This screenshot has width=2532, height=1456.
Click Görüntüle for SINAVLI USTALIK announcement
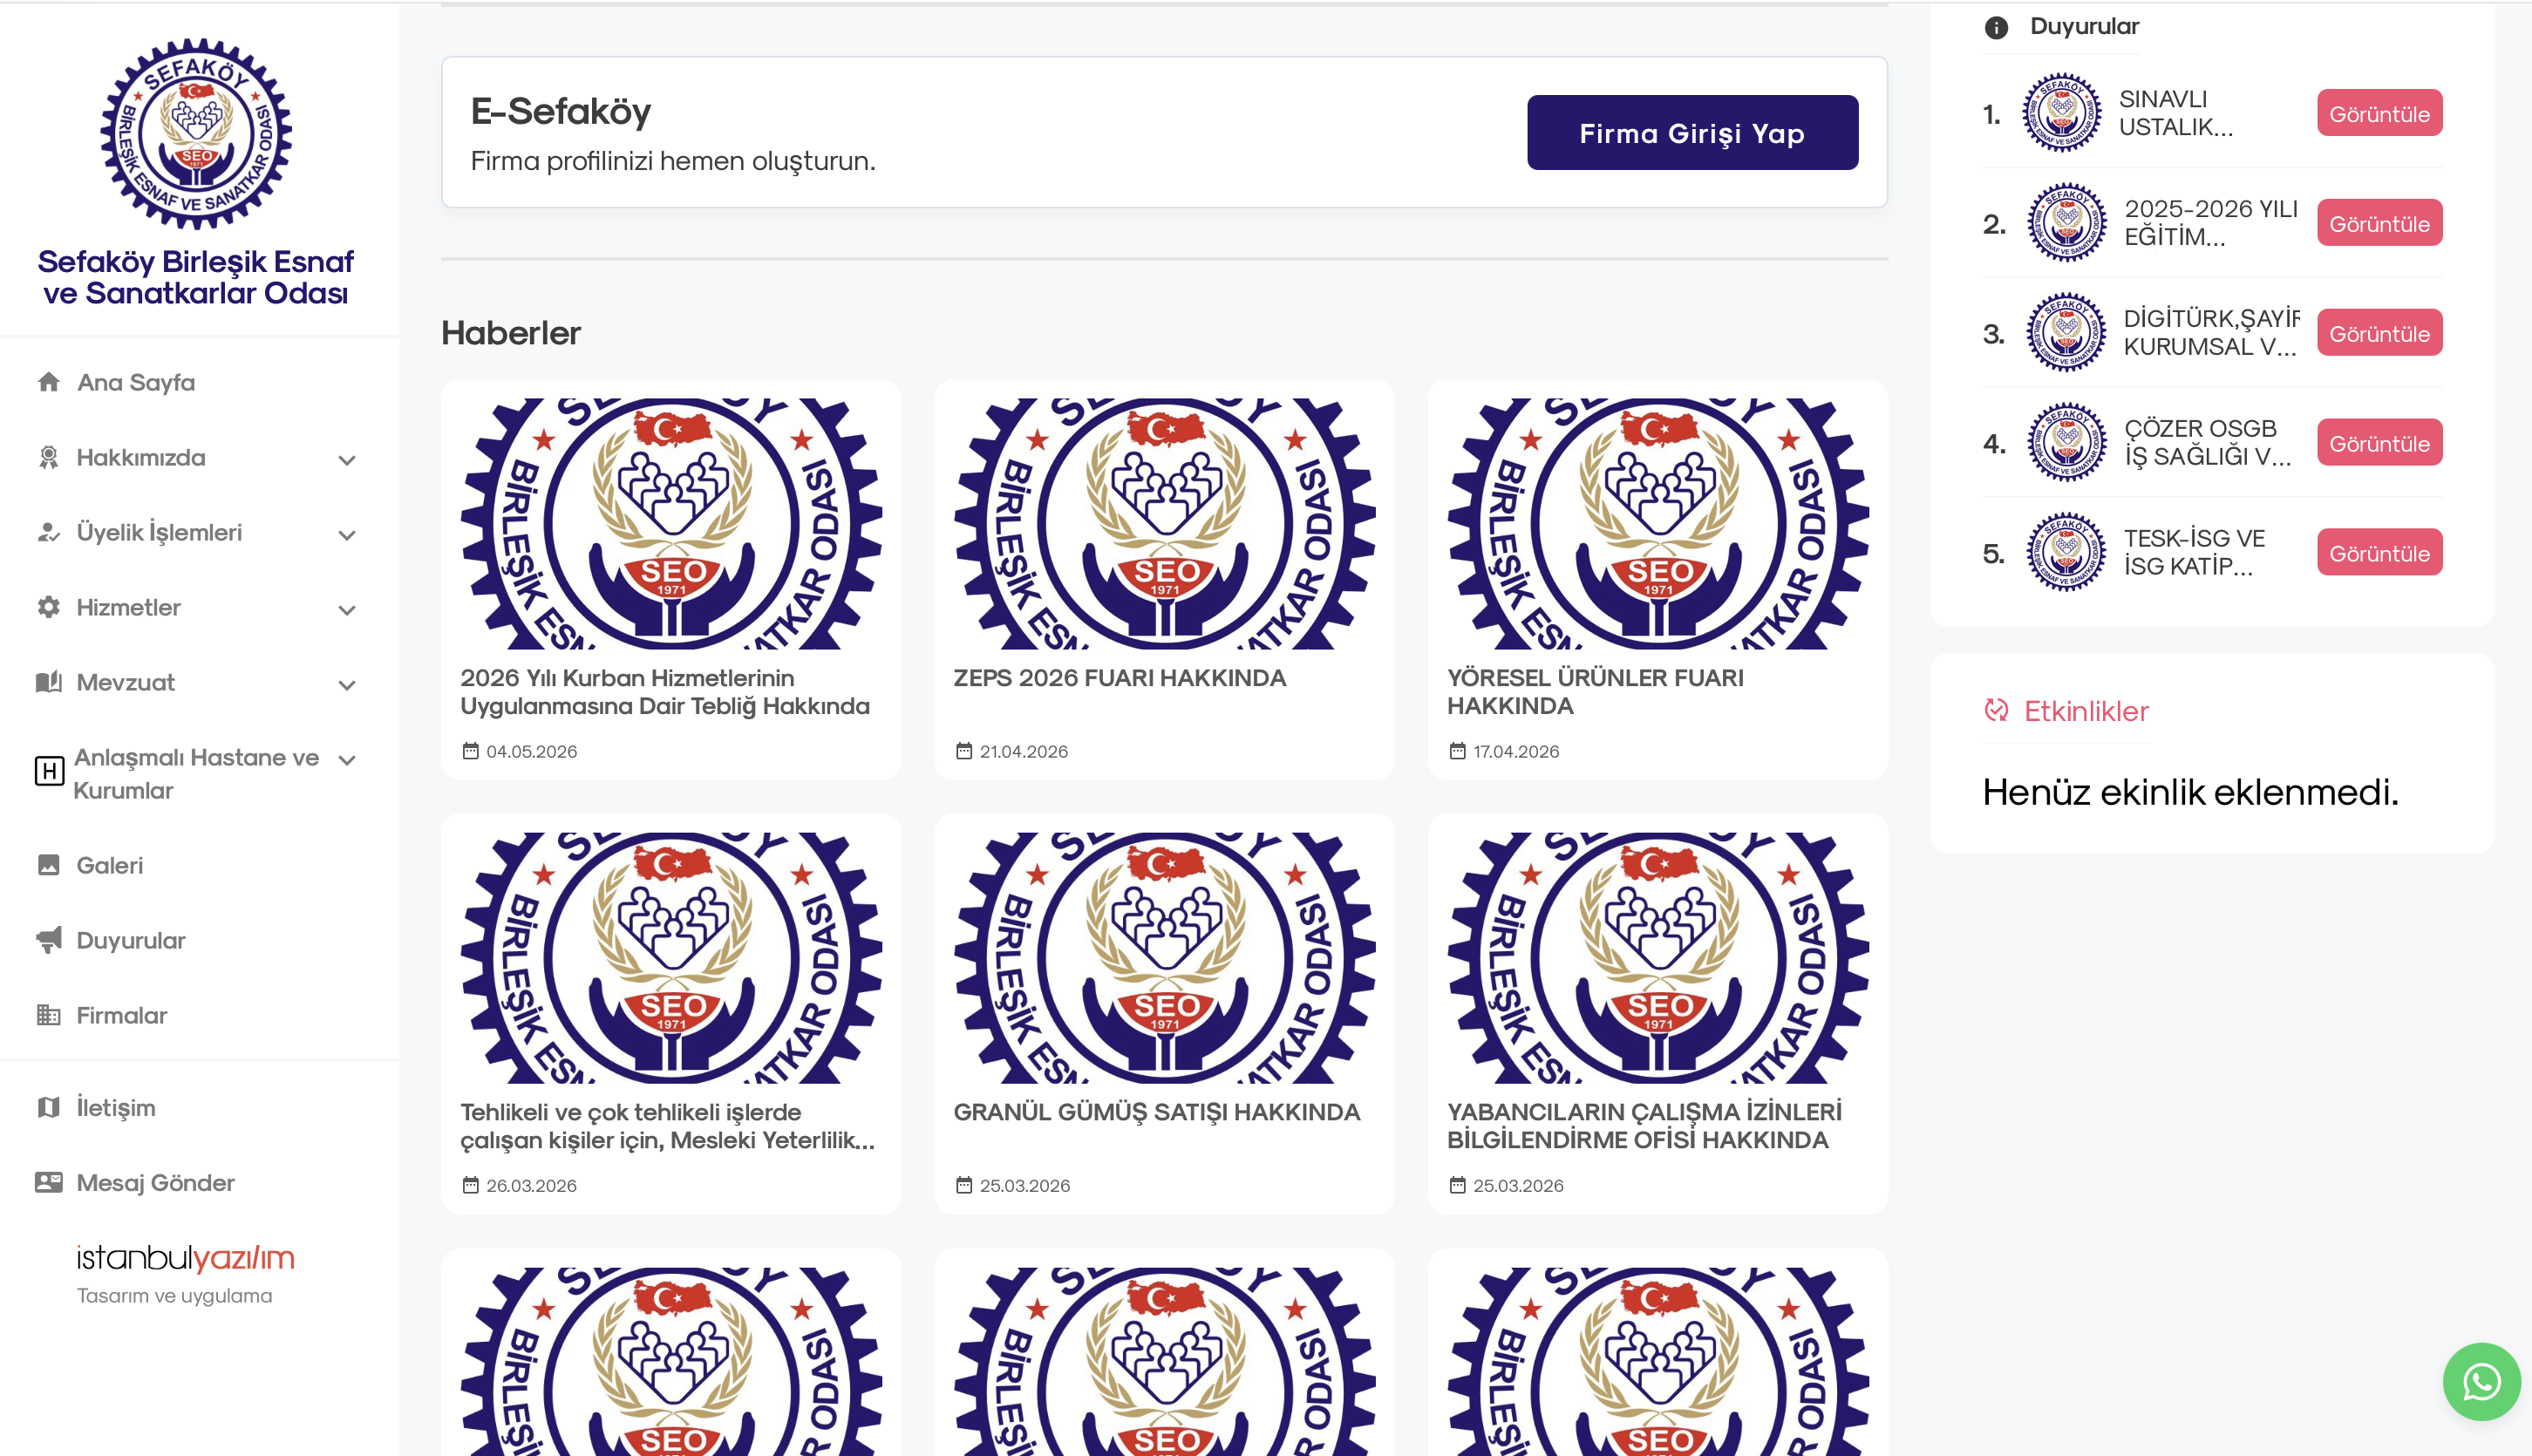tap(2379, 113)
